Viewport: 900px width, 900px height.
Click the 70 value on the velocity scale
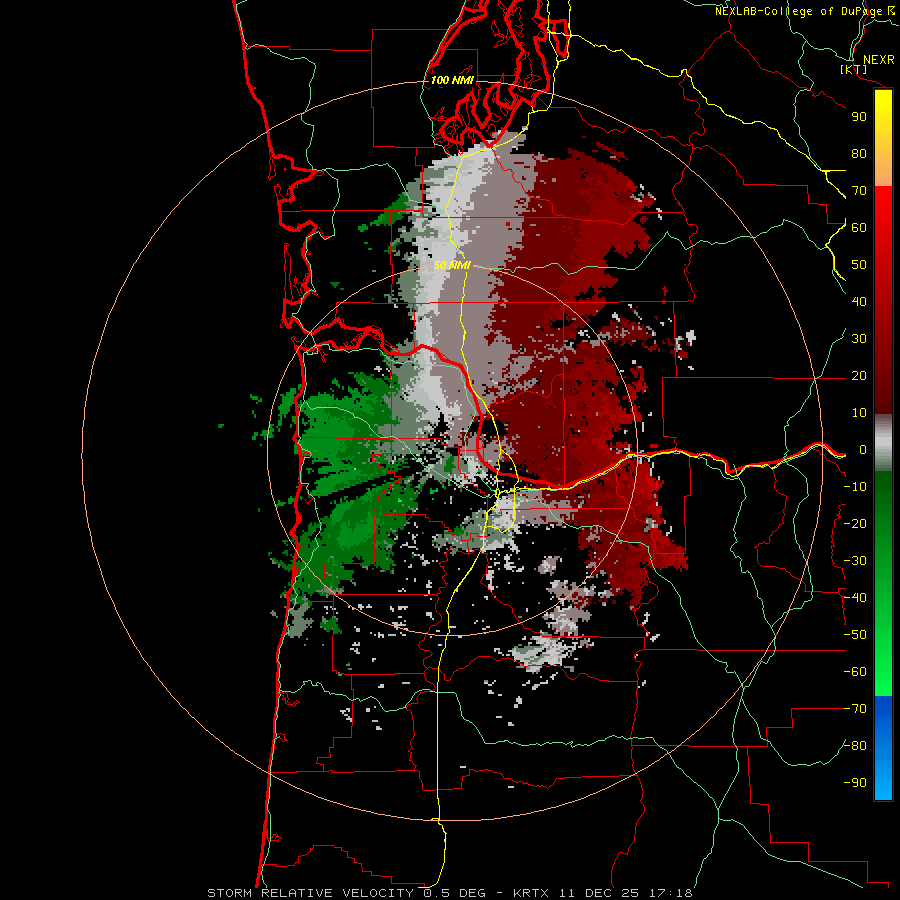coord(859,191)
